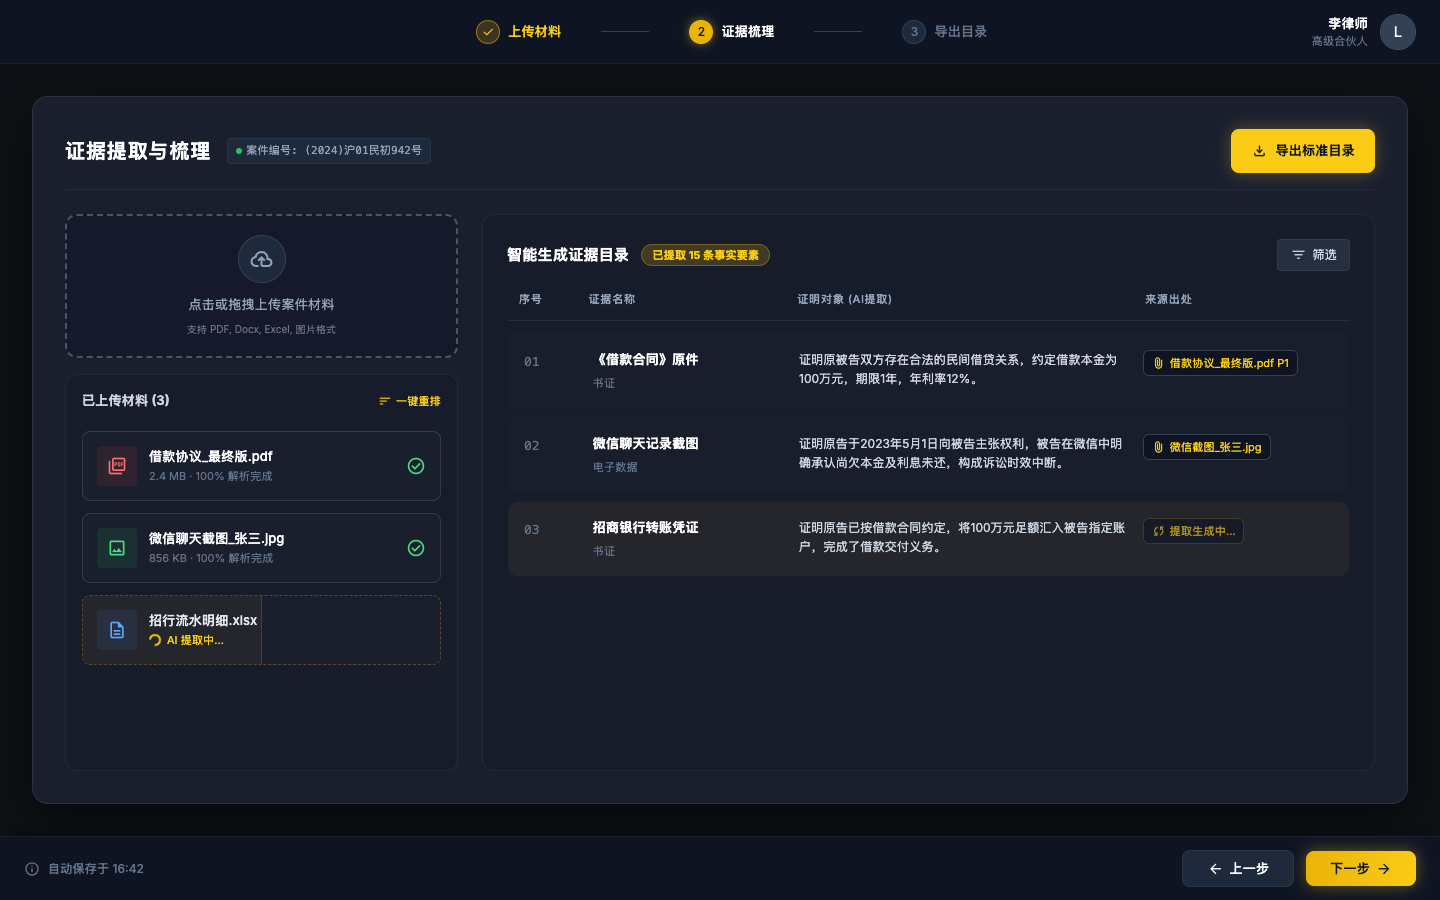Image resolution: width=1440 pixels, height=900 pixels.
Task: Click the image file icon for 微信聊天截图_张三.jpg
Action: [x=117, y=548]
